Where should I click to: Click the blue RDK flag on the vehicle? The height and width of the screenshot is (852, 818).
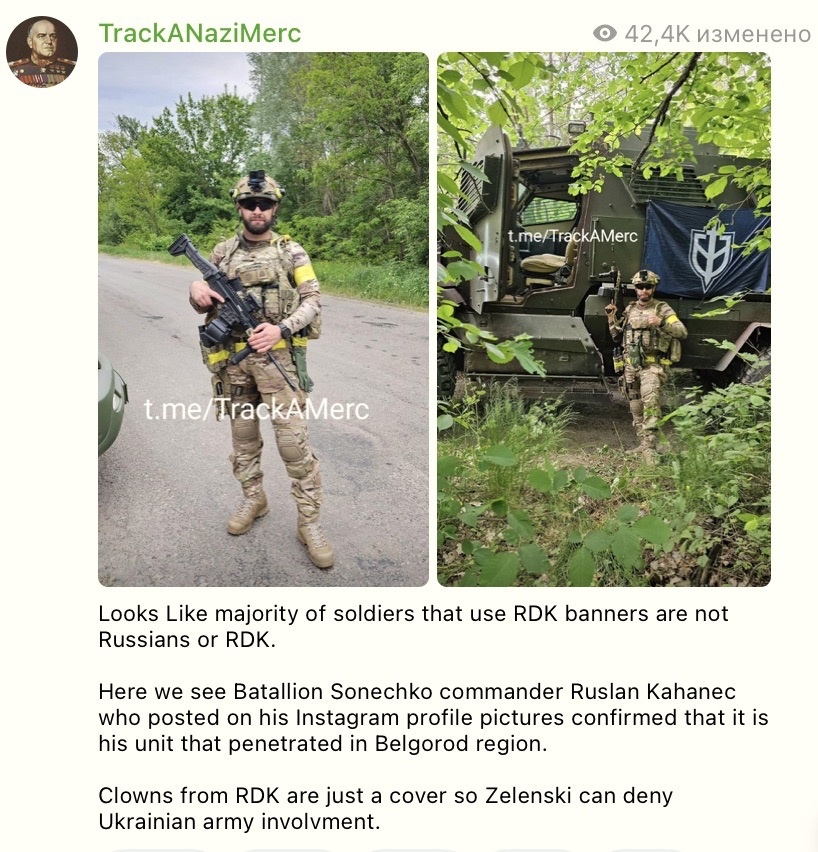point(707,249)
